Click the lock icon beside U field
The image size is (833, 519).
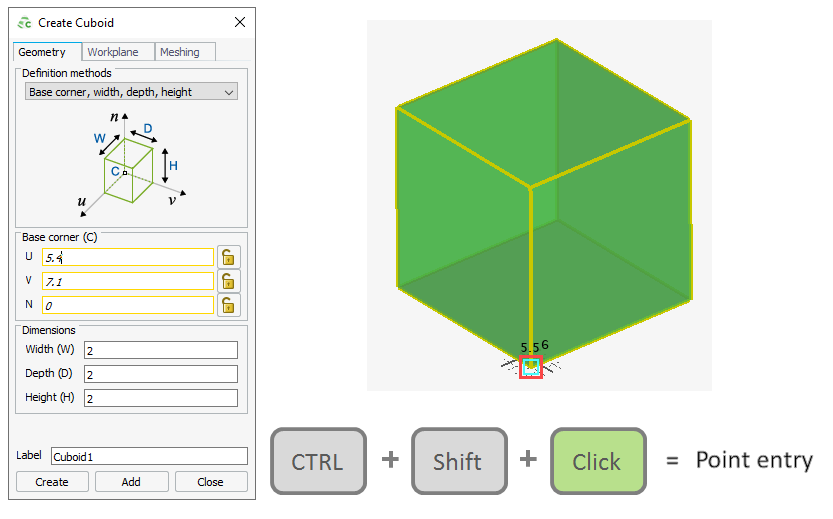coord(229,257)
